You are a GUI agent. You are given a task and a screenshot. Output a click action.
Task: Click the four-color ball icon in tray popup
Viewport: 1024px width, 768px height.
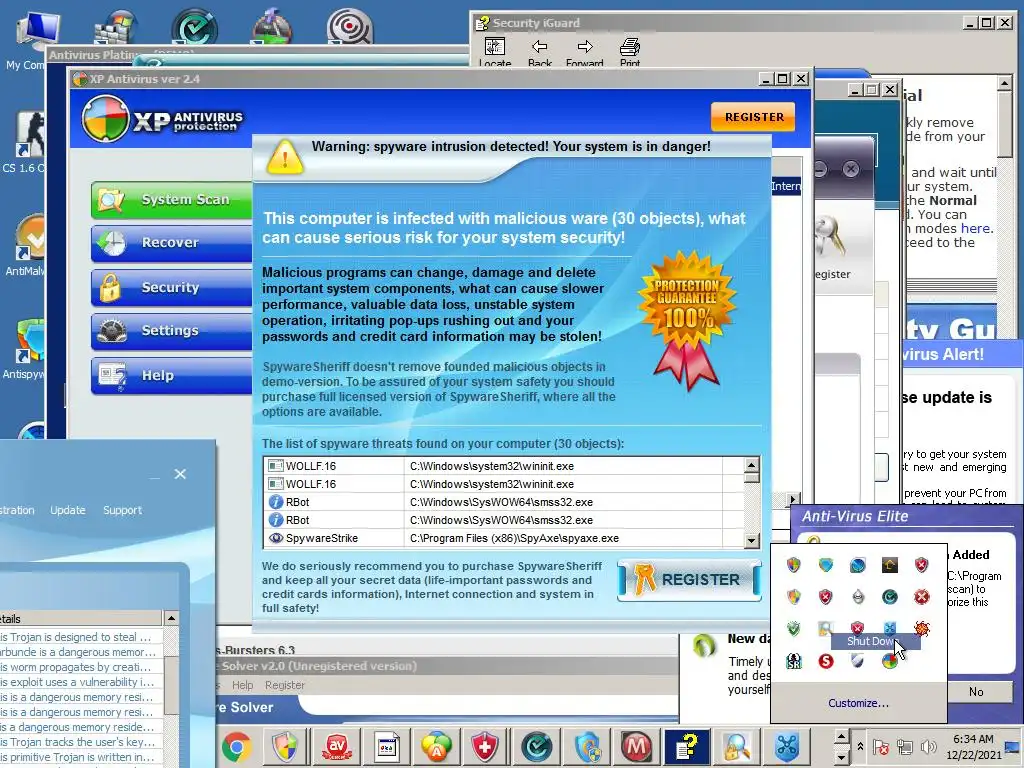click(889, 661)
